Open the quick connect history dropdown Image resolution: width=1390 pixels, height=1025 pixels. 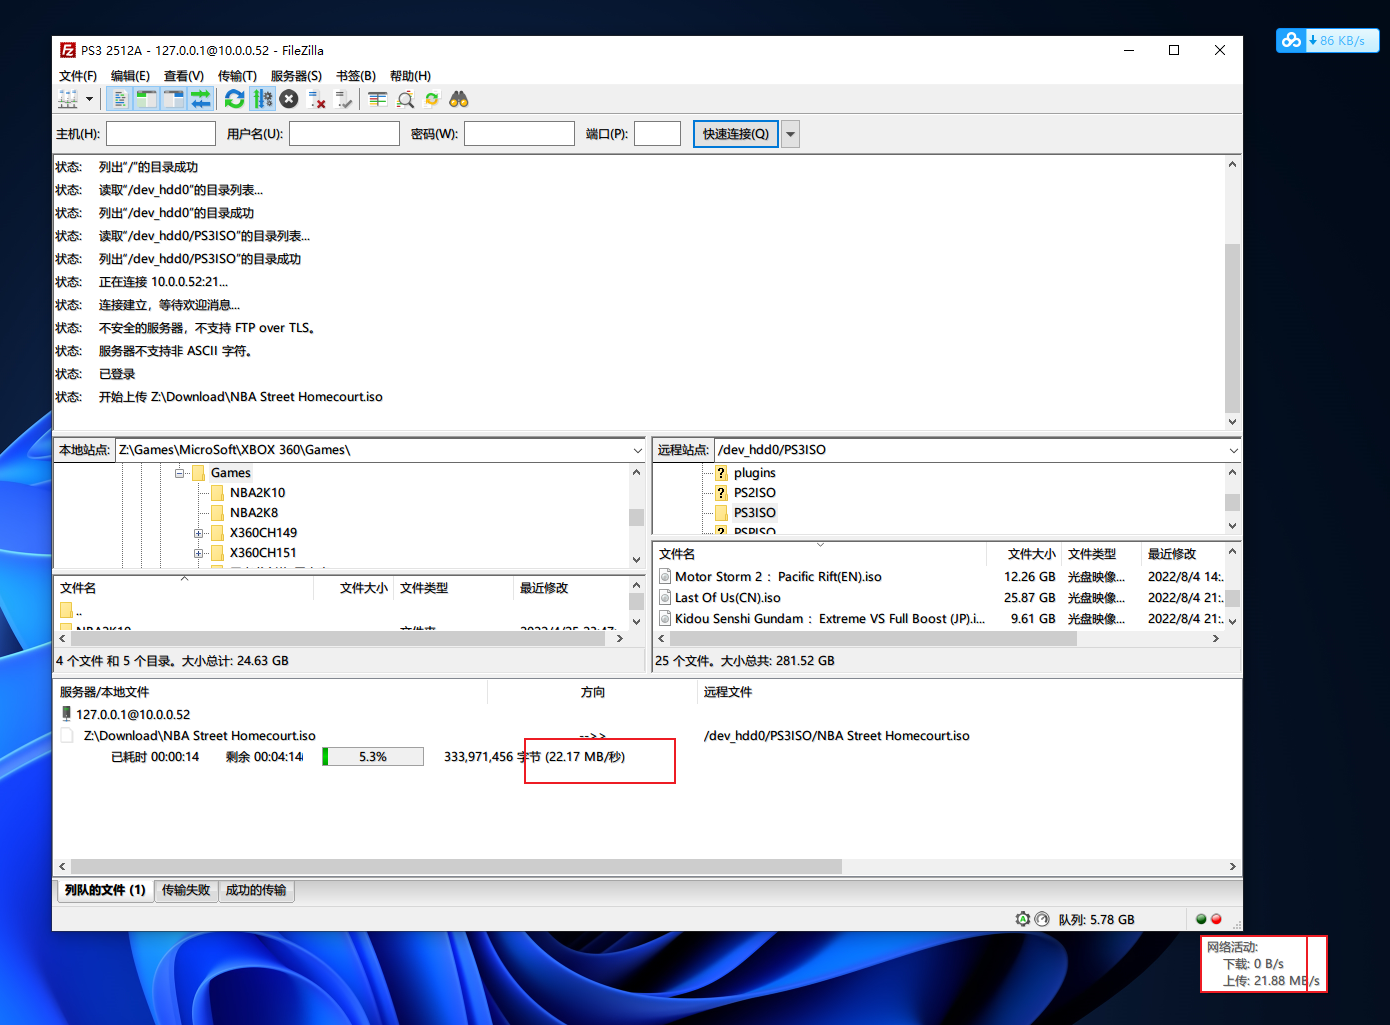pos(790,134)
